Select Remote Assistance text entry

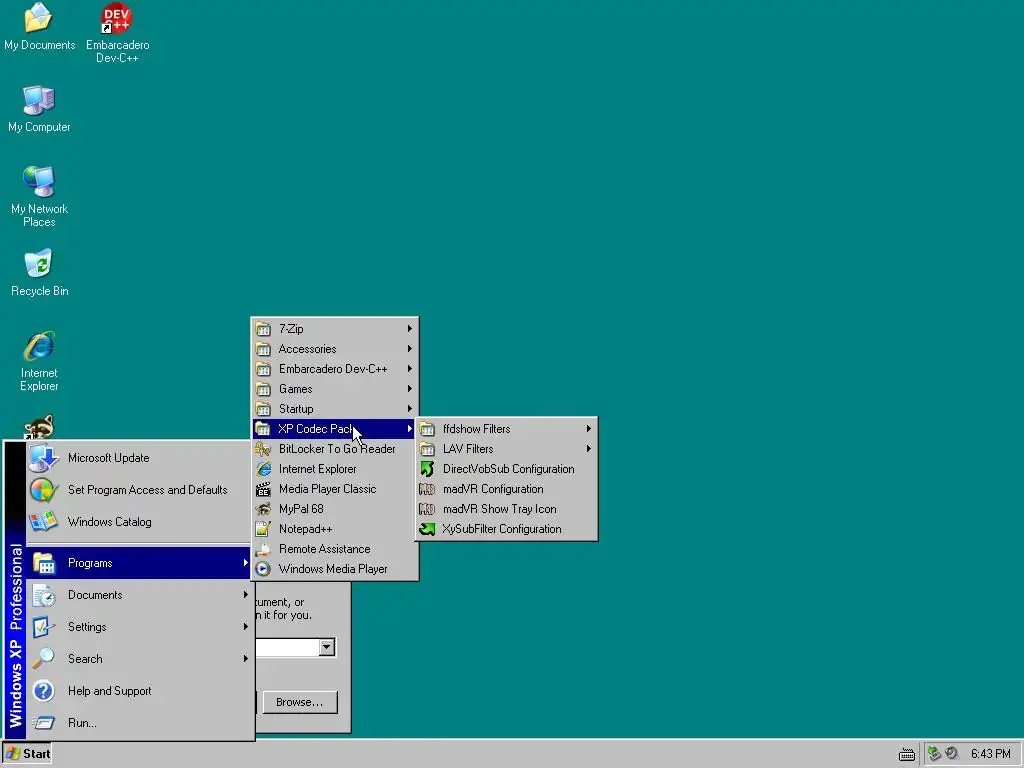coord(324,549)
